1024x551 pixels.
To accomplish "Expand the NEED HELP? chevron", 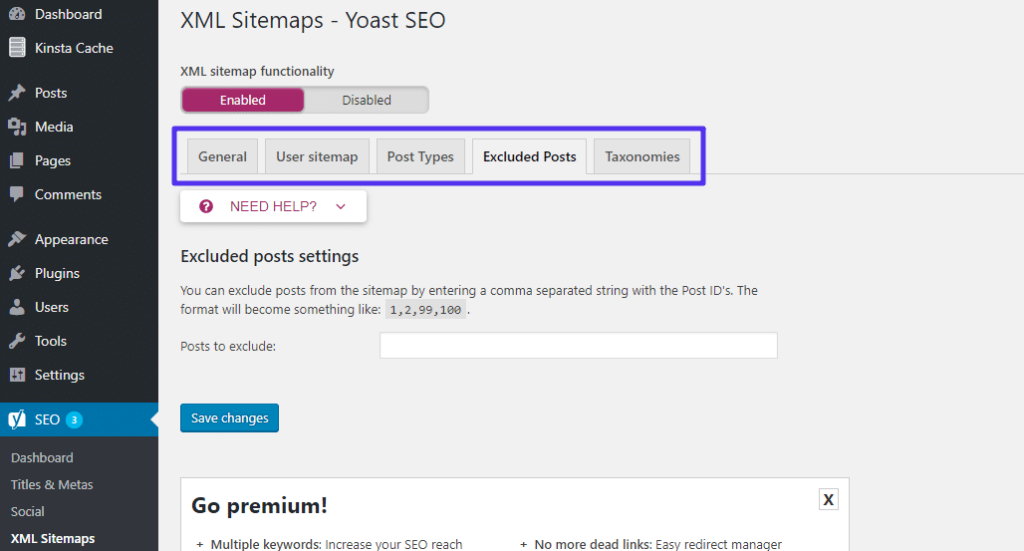I will [x=340, y=206].
